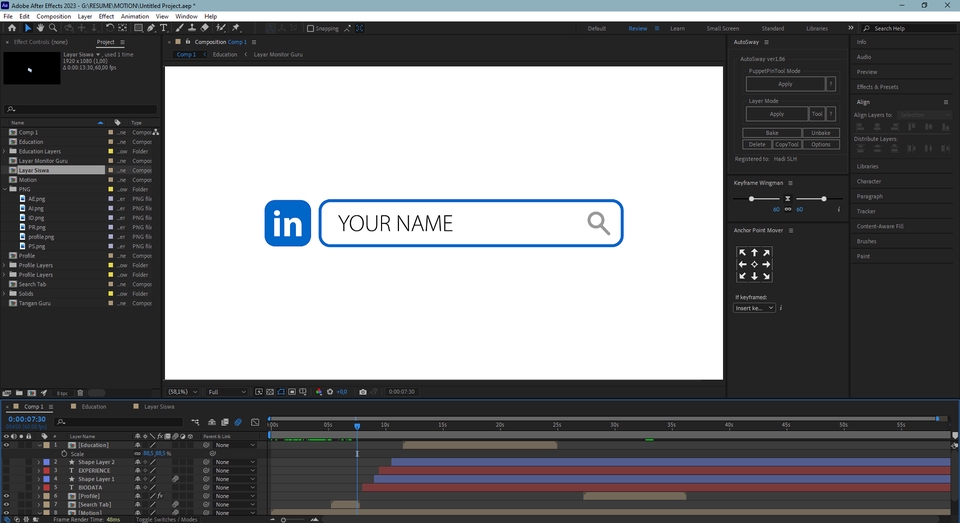Select profile.png in the Project panel

click(x=41, y=236)
